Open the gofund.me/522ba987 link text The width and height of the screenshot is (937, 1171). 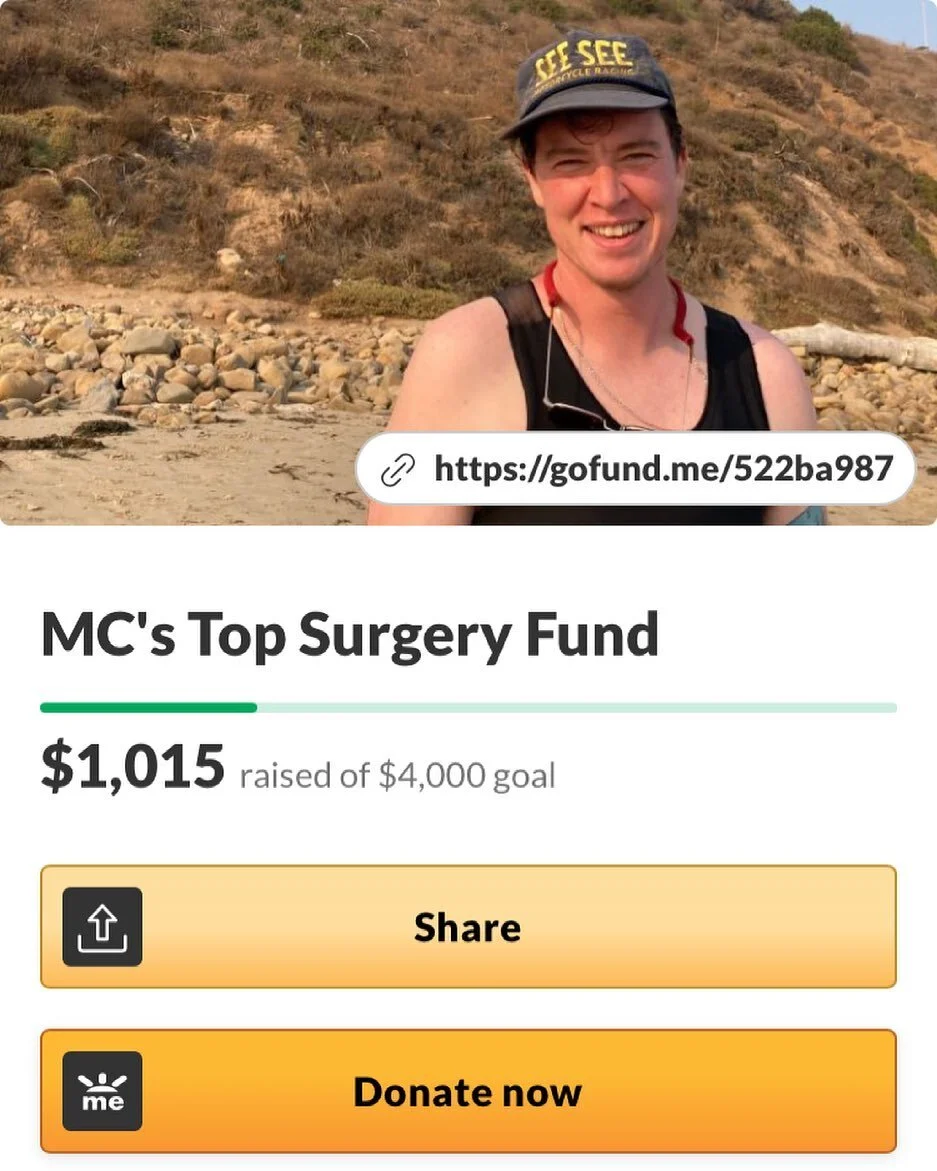(x=663, y=469)
